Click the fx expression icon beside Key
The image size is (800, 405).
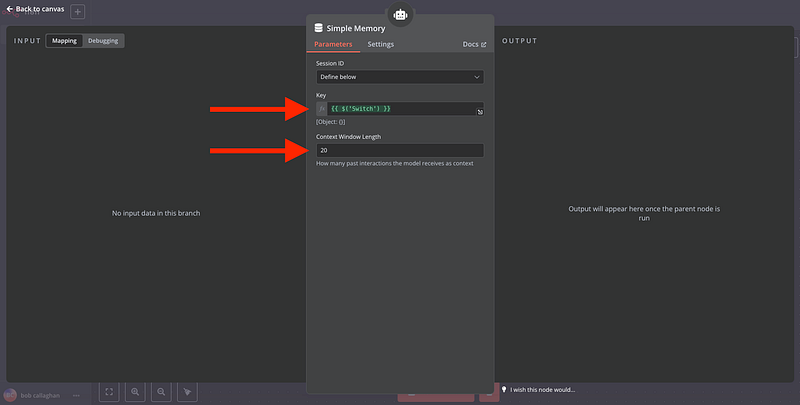(322, 108)
